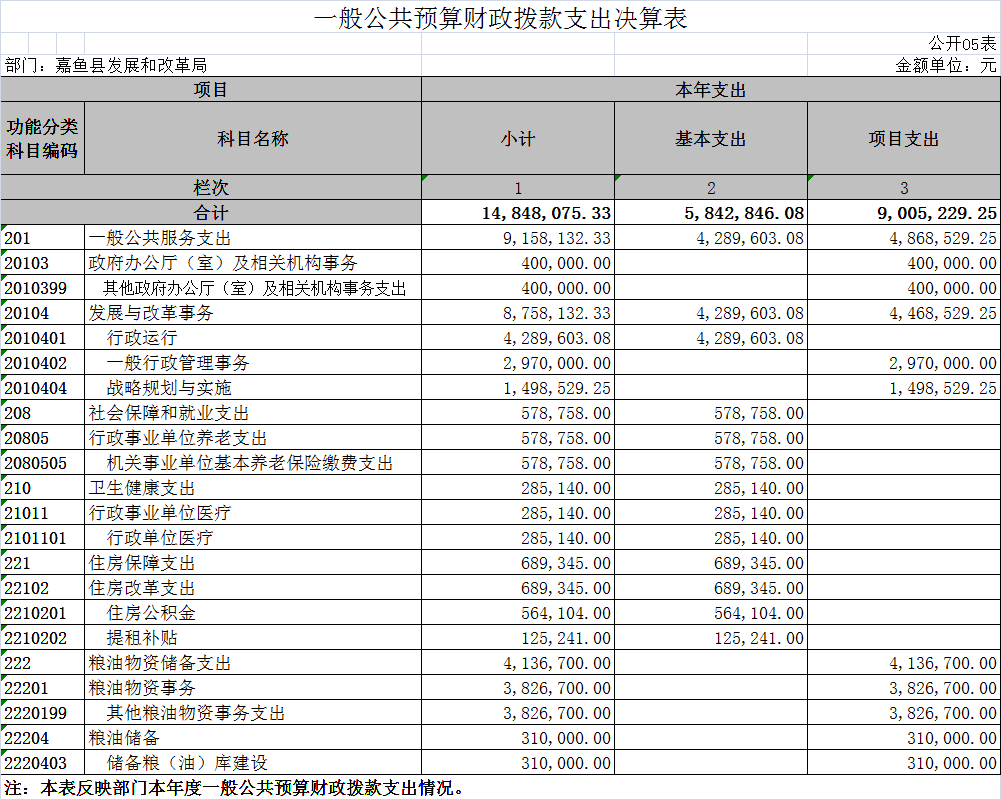The height and width of the screenshot is (800, 1001).
Task: Select 政府办公厅（室）及相关机构事务 cell
Action: tap(253, 262)
